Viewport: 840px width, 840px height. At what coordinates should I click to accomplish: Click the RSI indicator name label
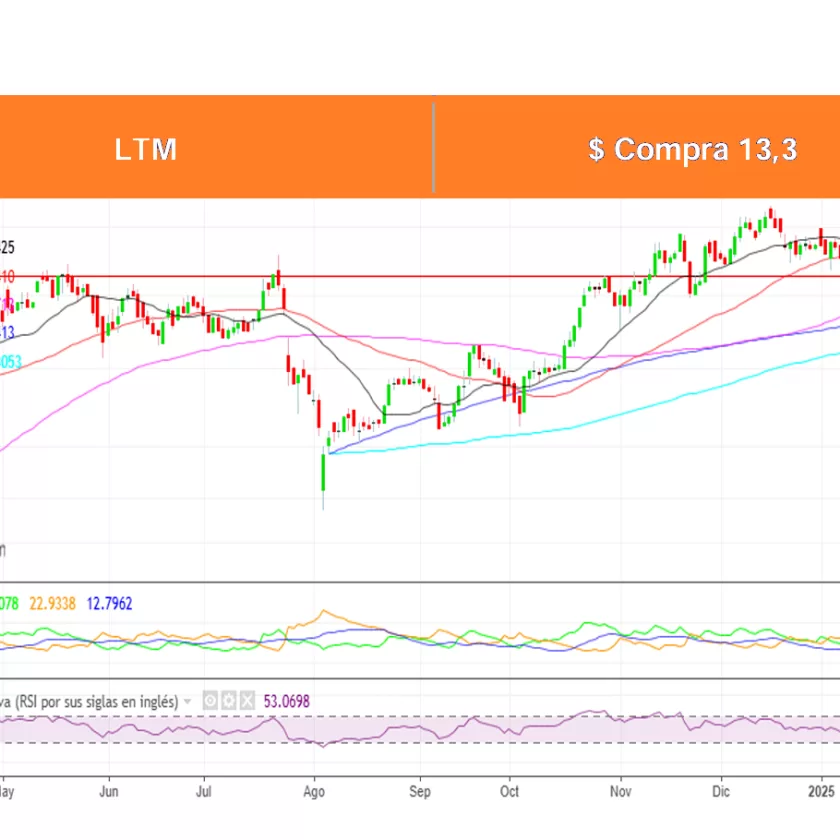90,701
